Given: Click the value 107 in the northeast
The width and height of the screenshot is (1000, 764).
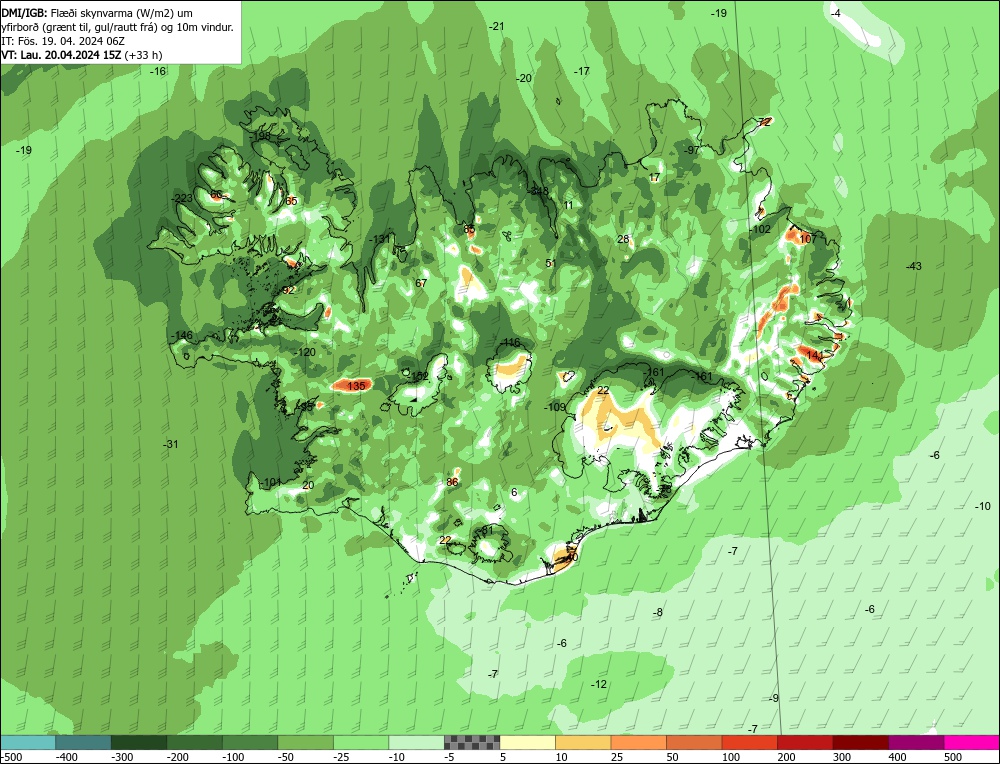Looking at the screenshot, I should tap(808, 239).
